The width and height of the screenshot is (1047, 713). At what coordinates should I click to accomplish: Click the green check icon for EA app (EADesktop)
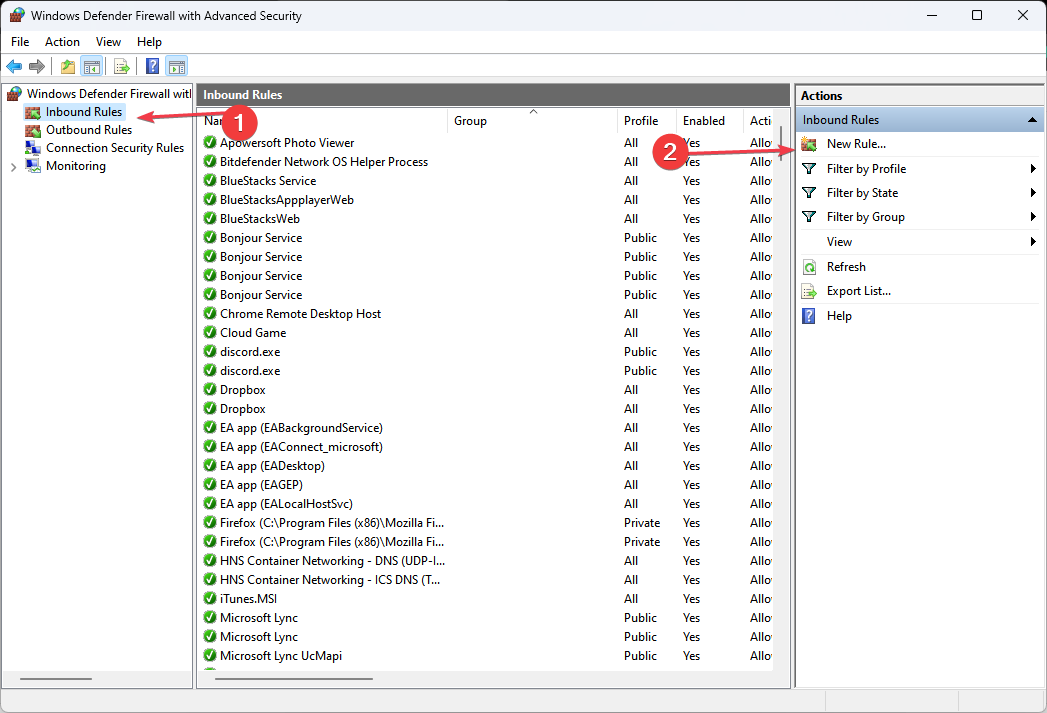[210, 465]
